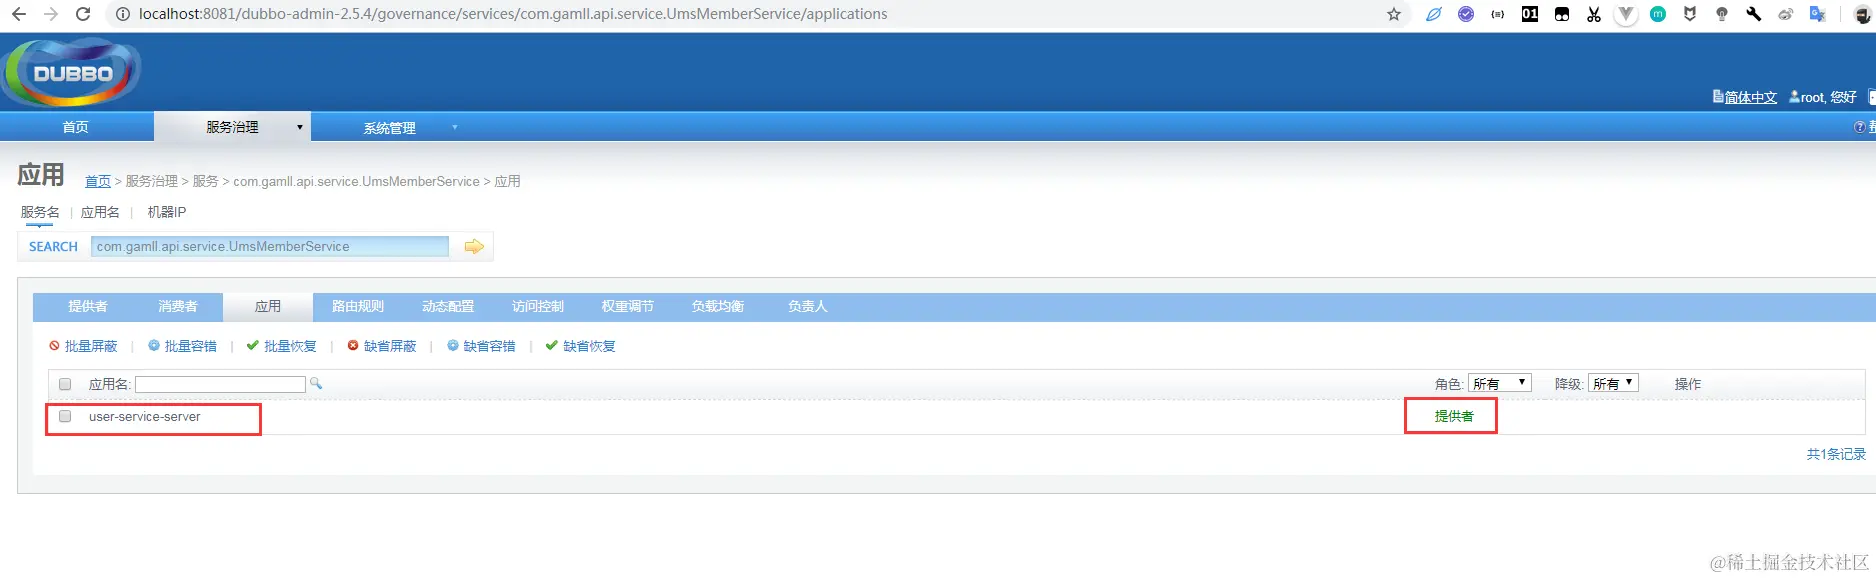Open the 动态配置 tab
The image size is (1876, 579).
448,306
